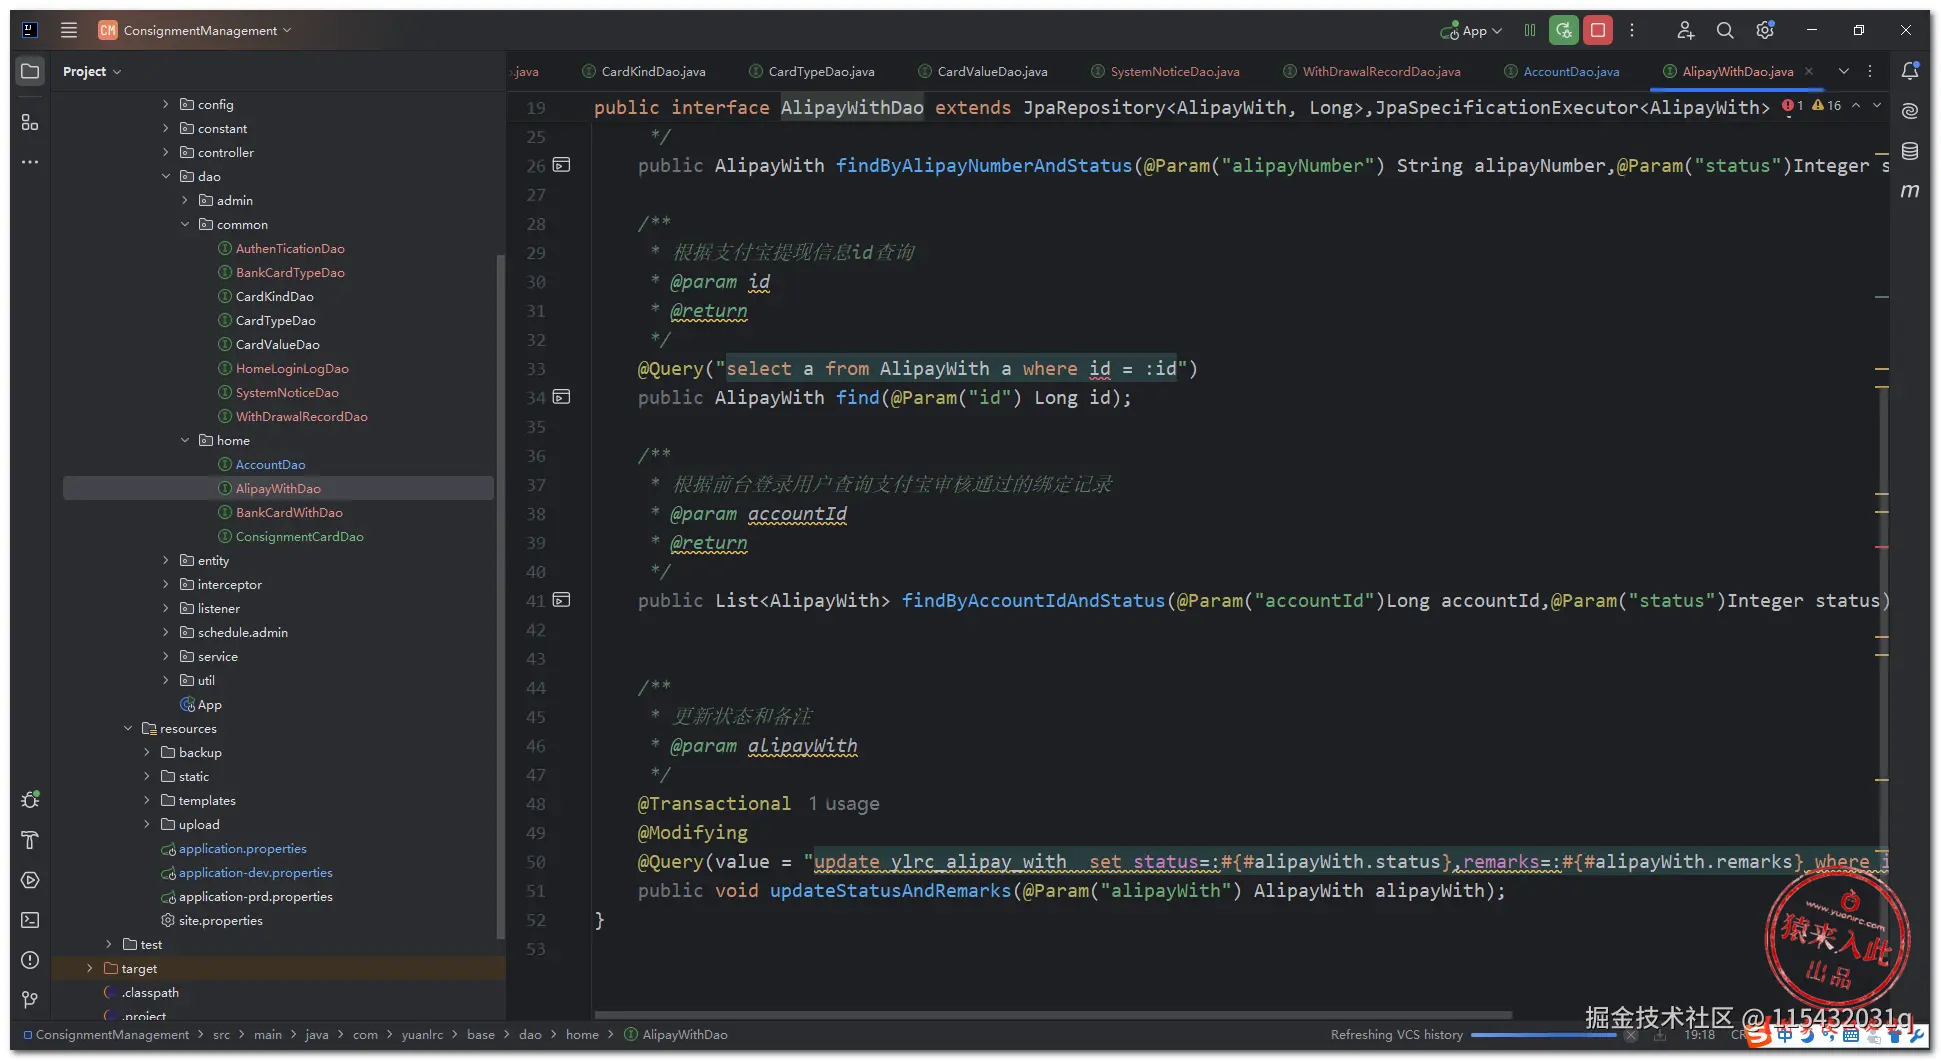Expand the controller folder
Viewport: 1941px width, 1061px height.
(x=166, y=152)
